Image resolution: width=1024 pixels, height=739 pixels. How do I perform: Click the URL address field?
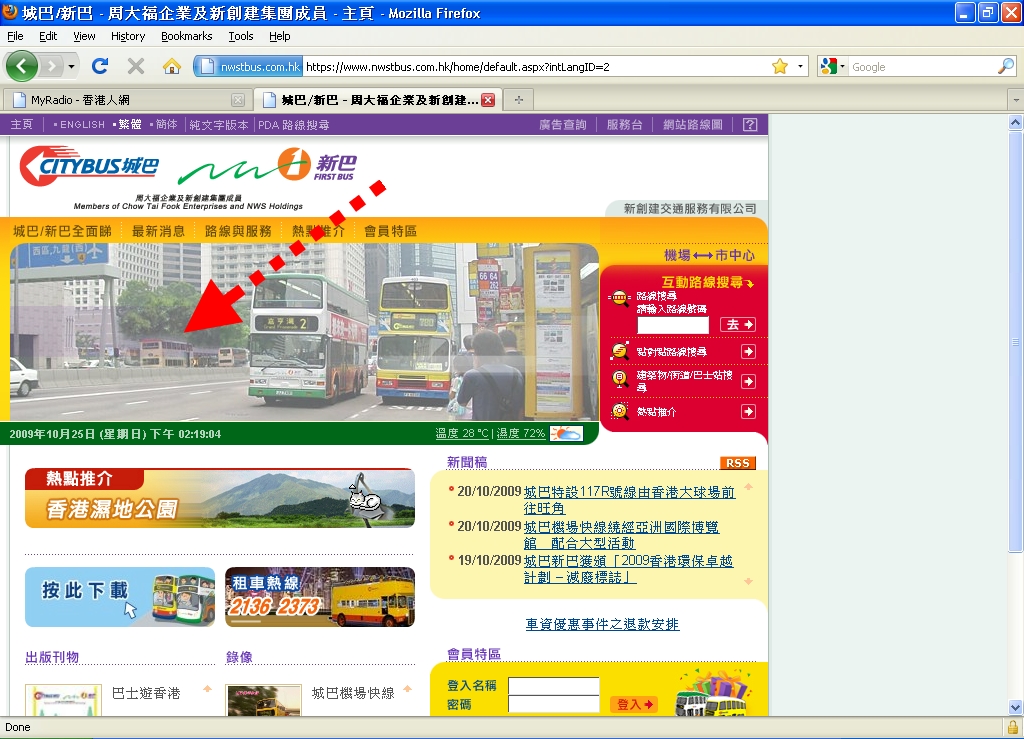(x=536, y=67)
